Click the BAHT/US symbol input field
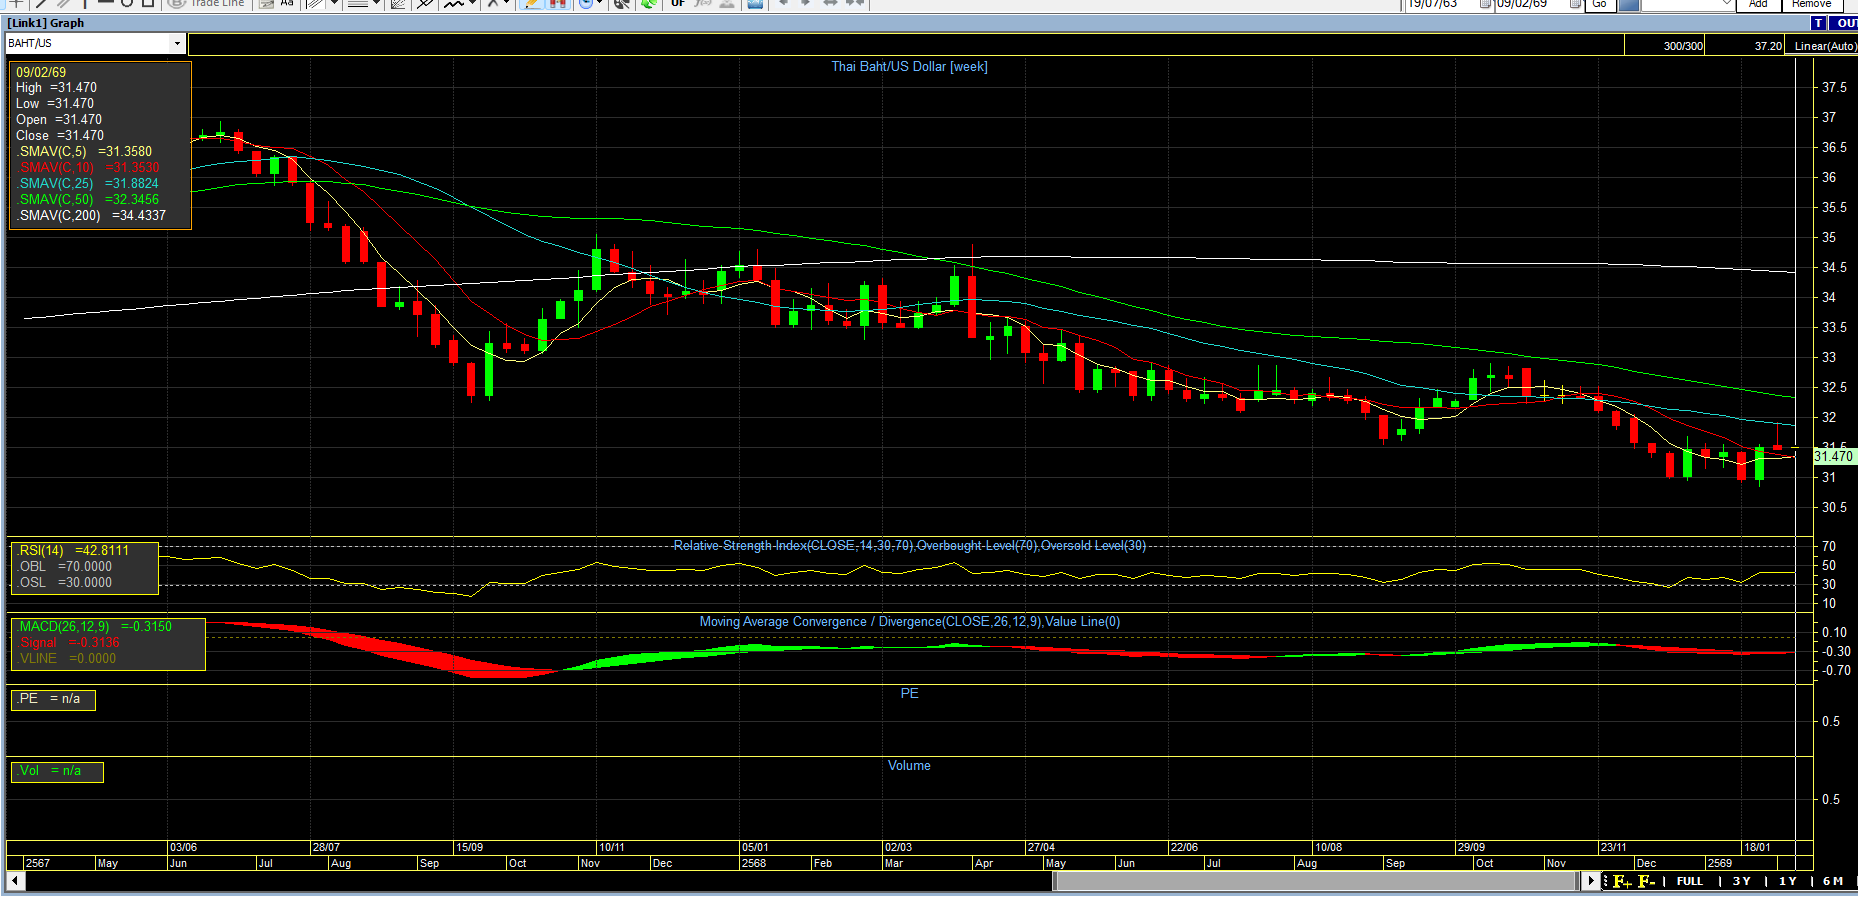This screenshot has width=1858, height=897. 88,44
